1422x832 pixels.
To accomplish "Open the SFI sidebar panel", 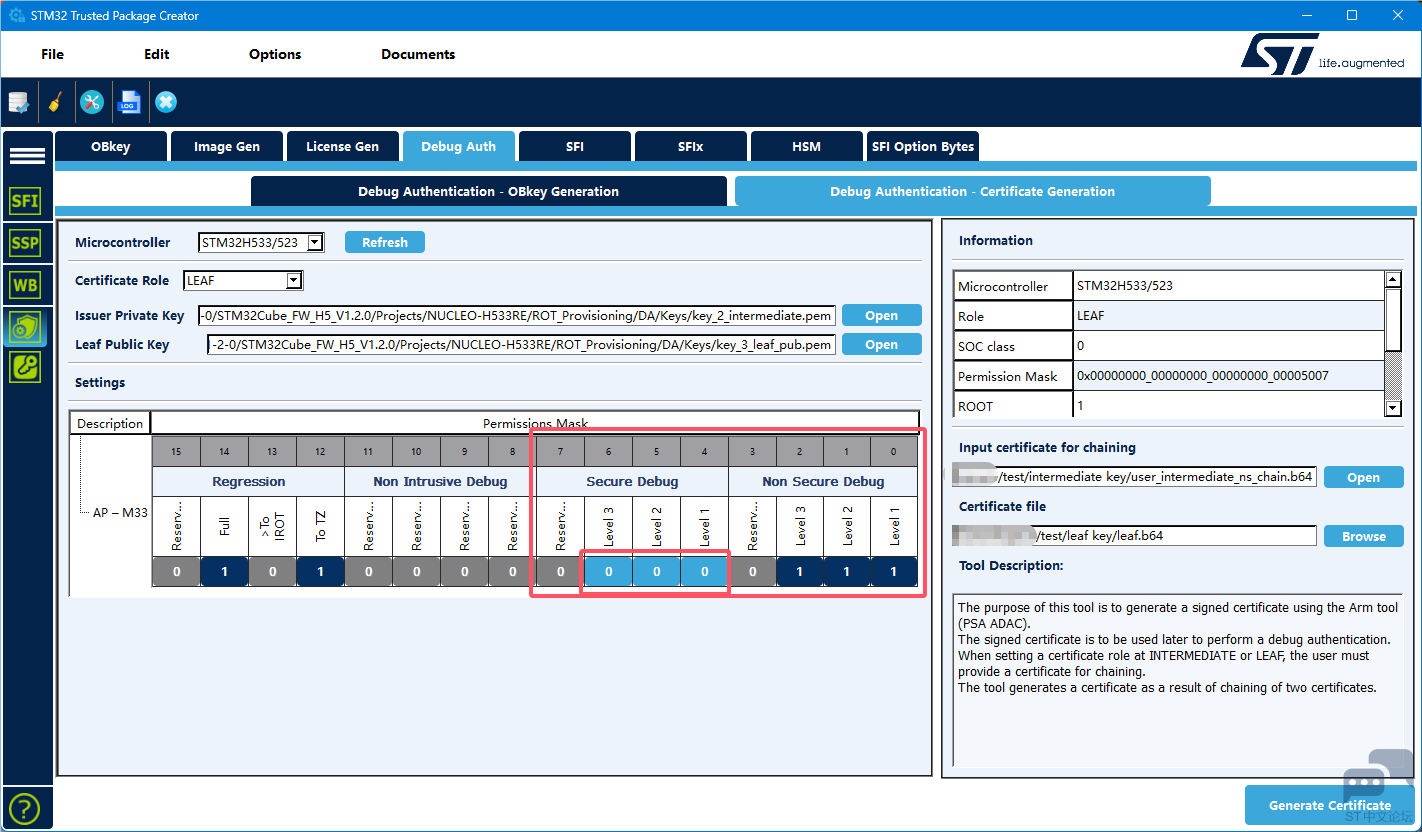I will tap(25, 201).
